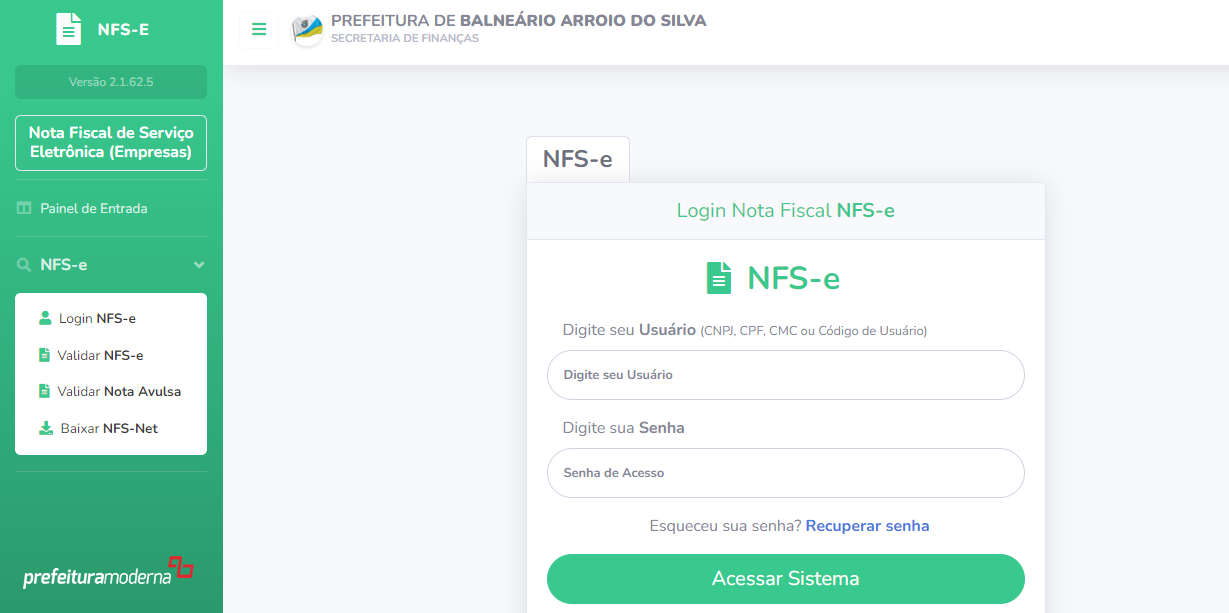This screenshot has width=1229, height=613.
Task: Focus the Digite seu Usuário field
Action: coord(786,375)
